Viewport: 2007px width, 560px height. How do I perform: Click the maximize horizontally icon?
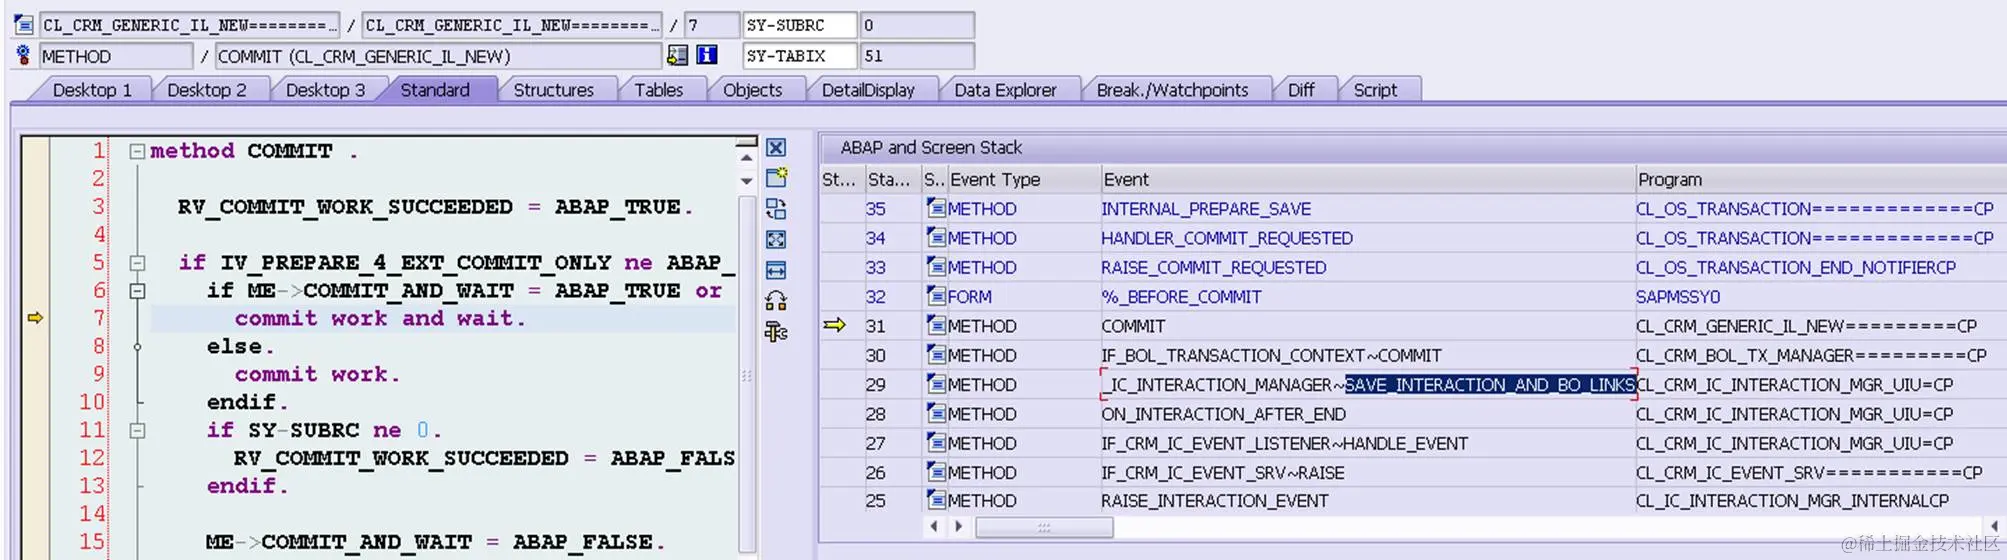coord(775,270)
